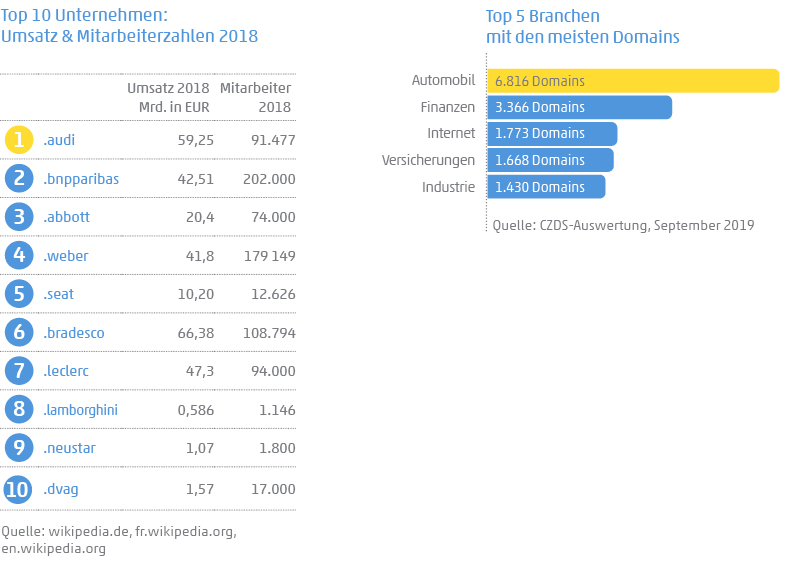Click the Umsatz 2018 column header

click(x=168, y=97)
